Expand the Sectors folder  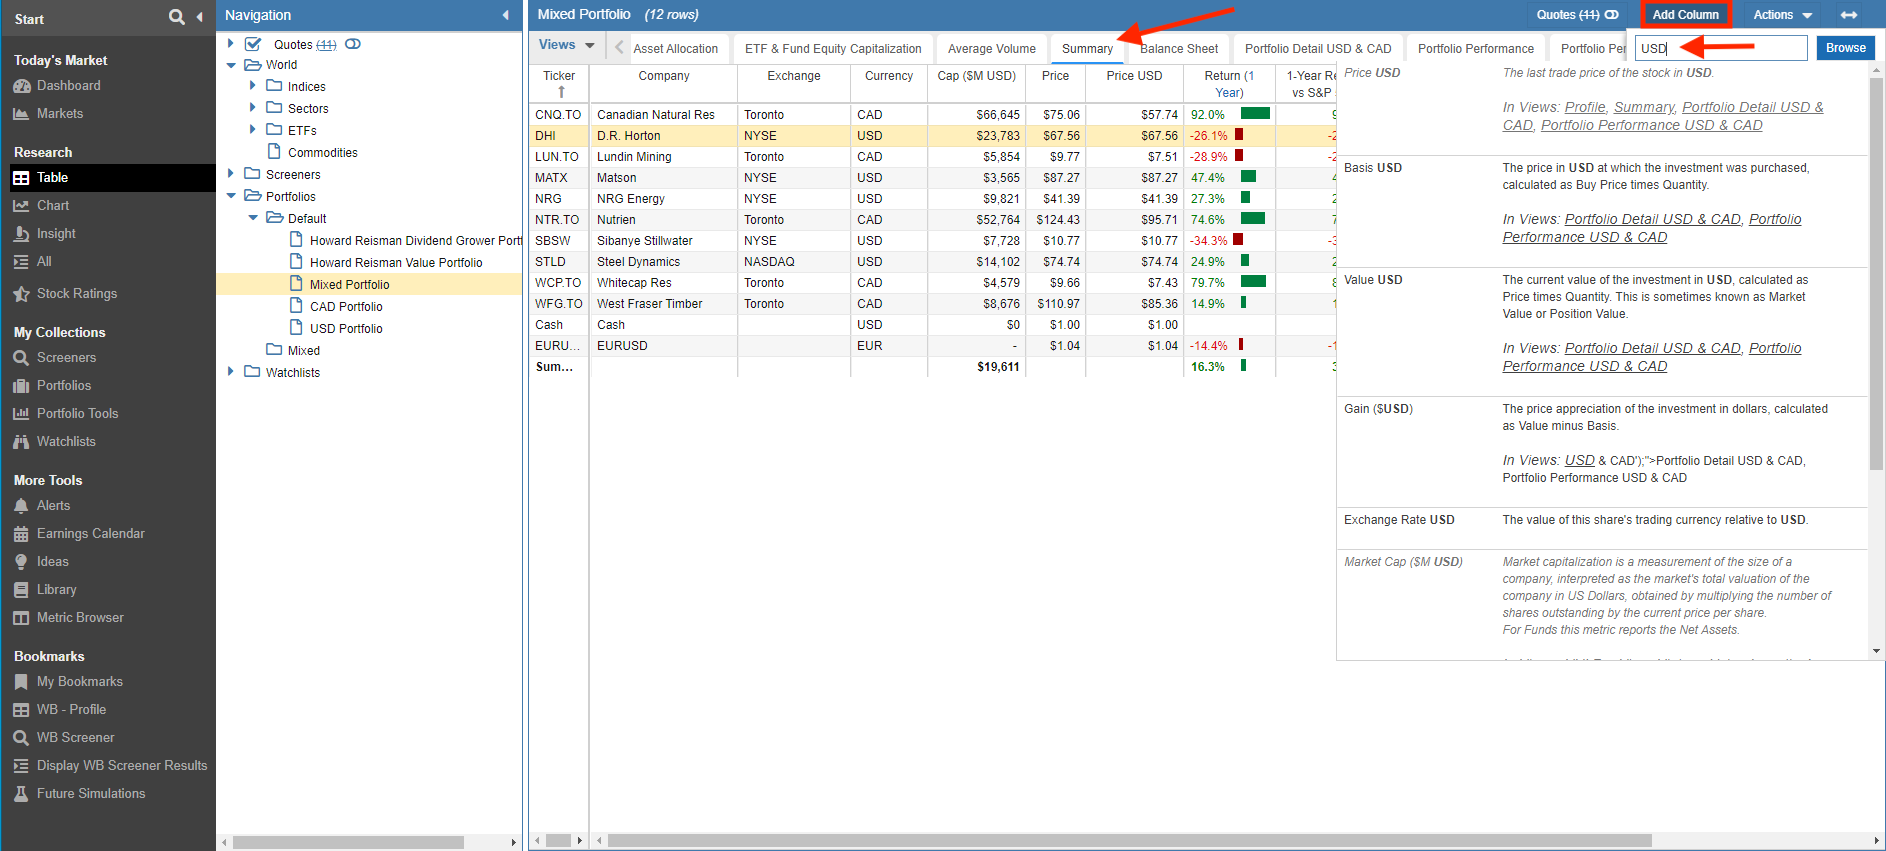click(x=253, y=108)
